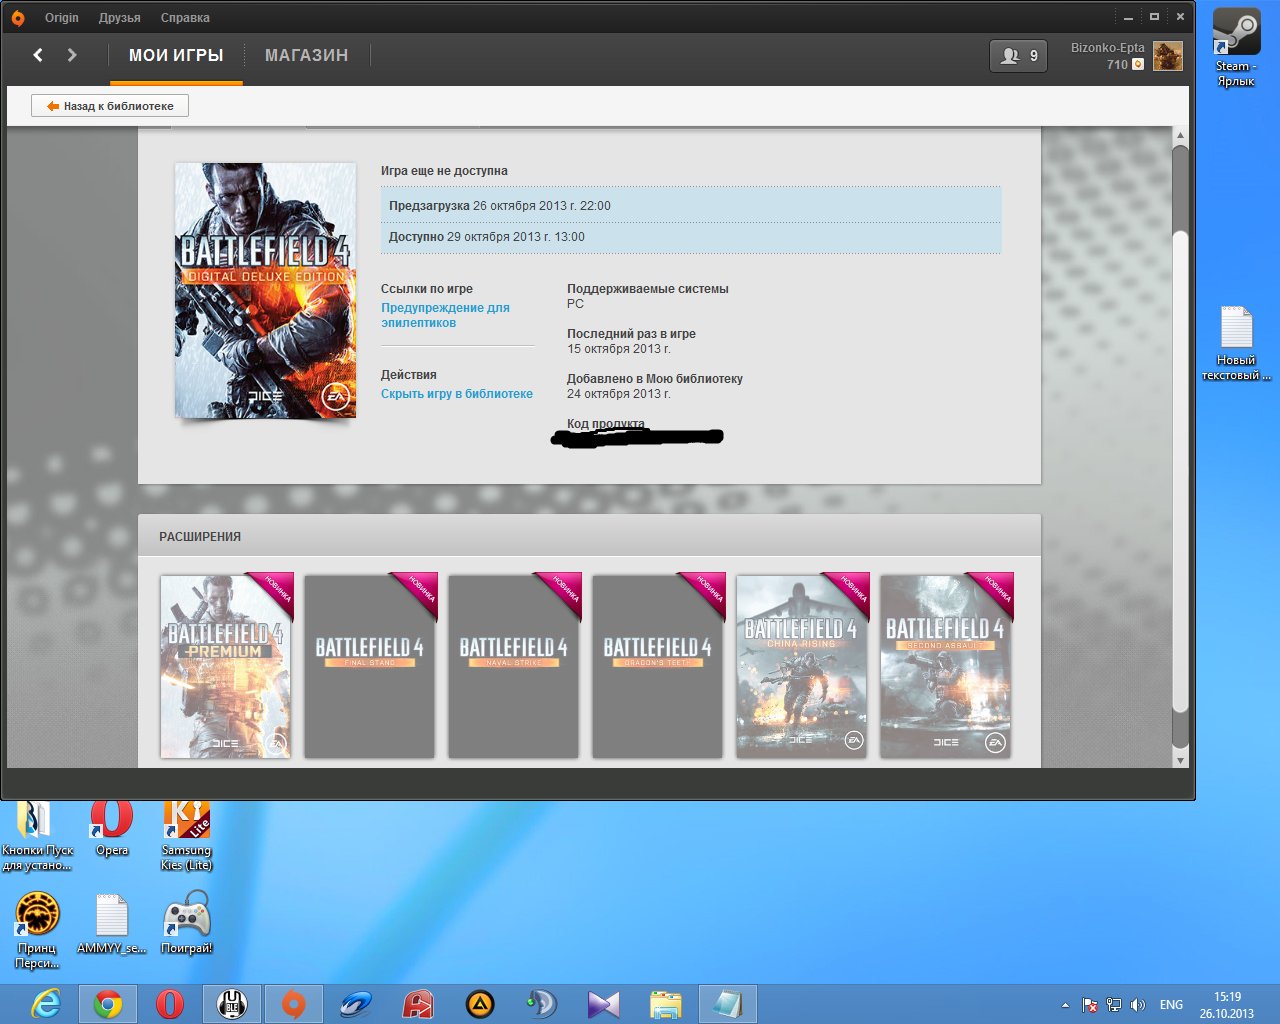Open the notepad app on taskbar

pyautogui.click(x=728, y=1004)
